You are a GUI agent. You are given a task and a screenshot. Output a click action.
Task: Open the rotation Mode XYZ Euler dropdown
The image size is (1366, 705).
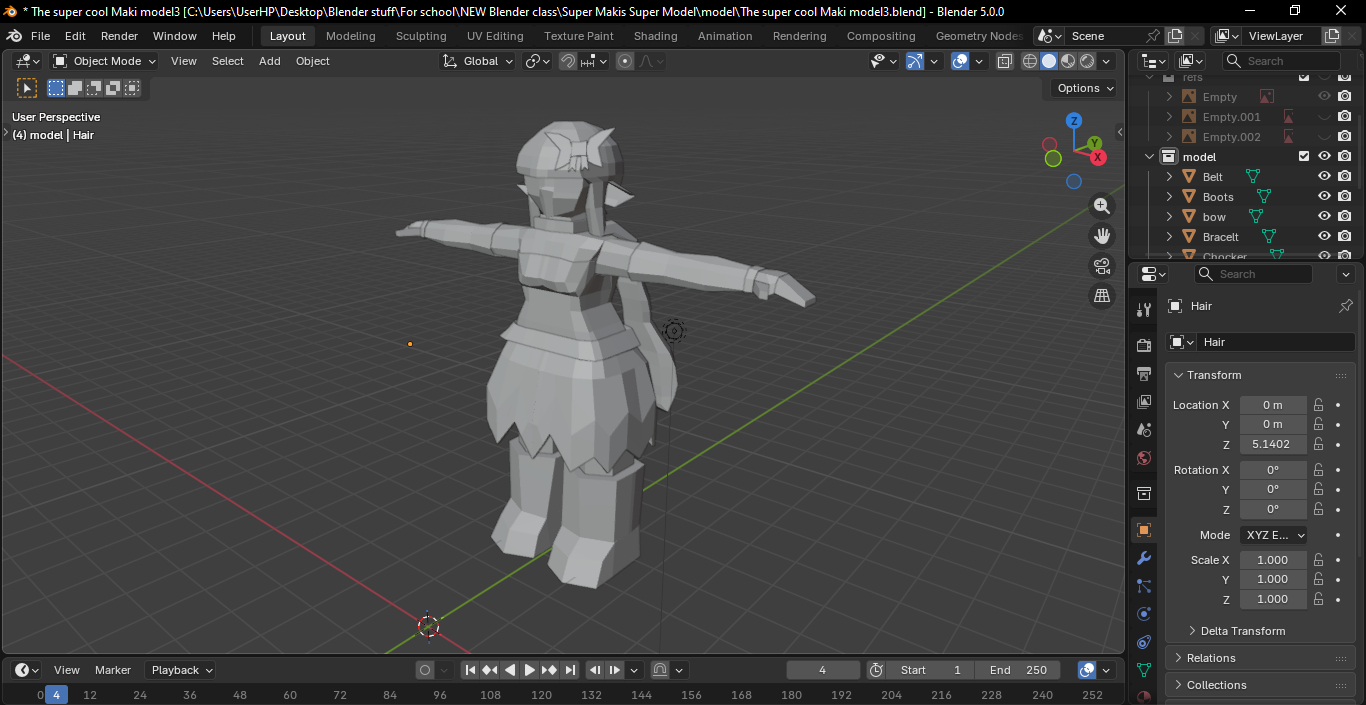pos(1273,535)
